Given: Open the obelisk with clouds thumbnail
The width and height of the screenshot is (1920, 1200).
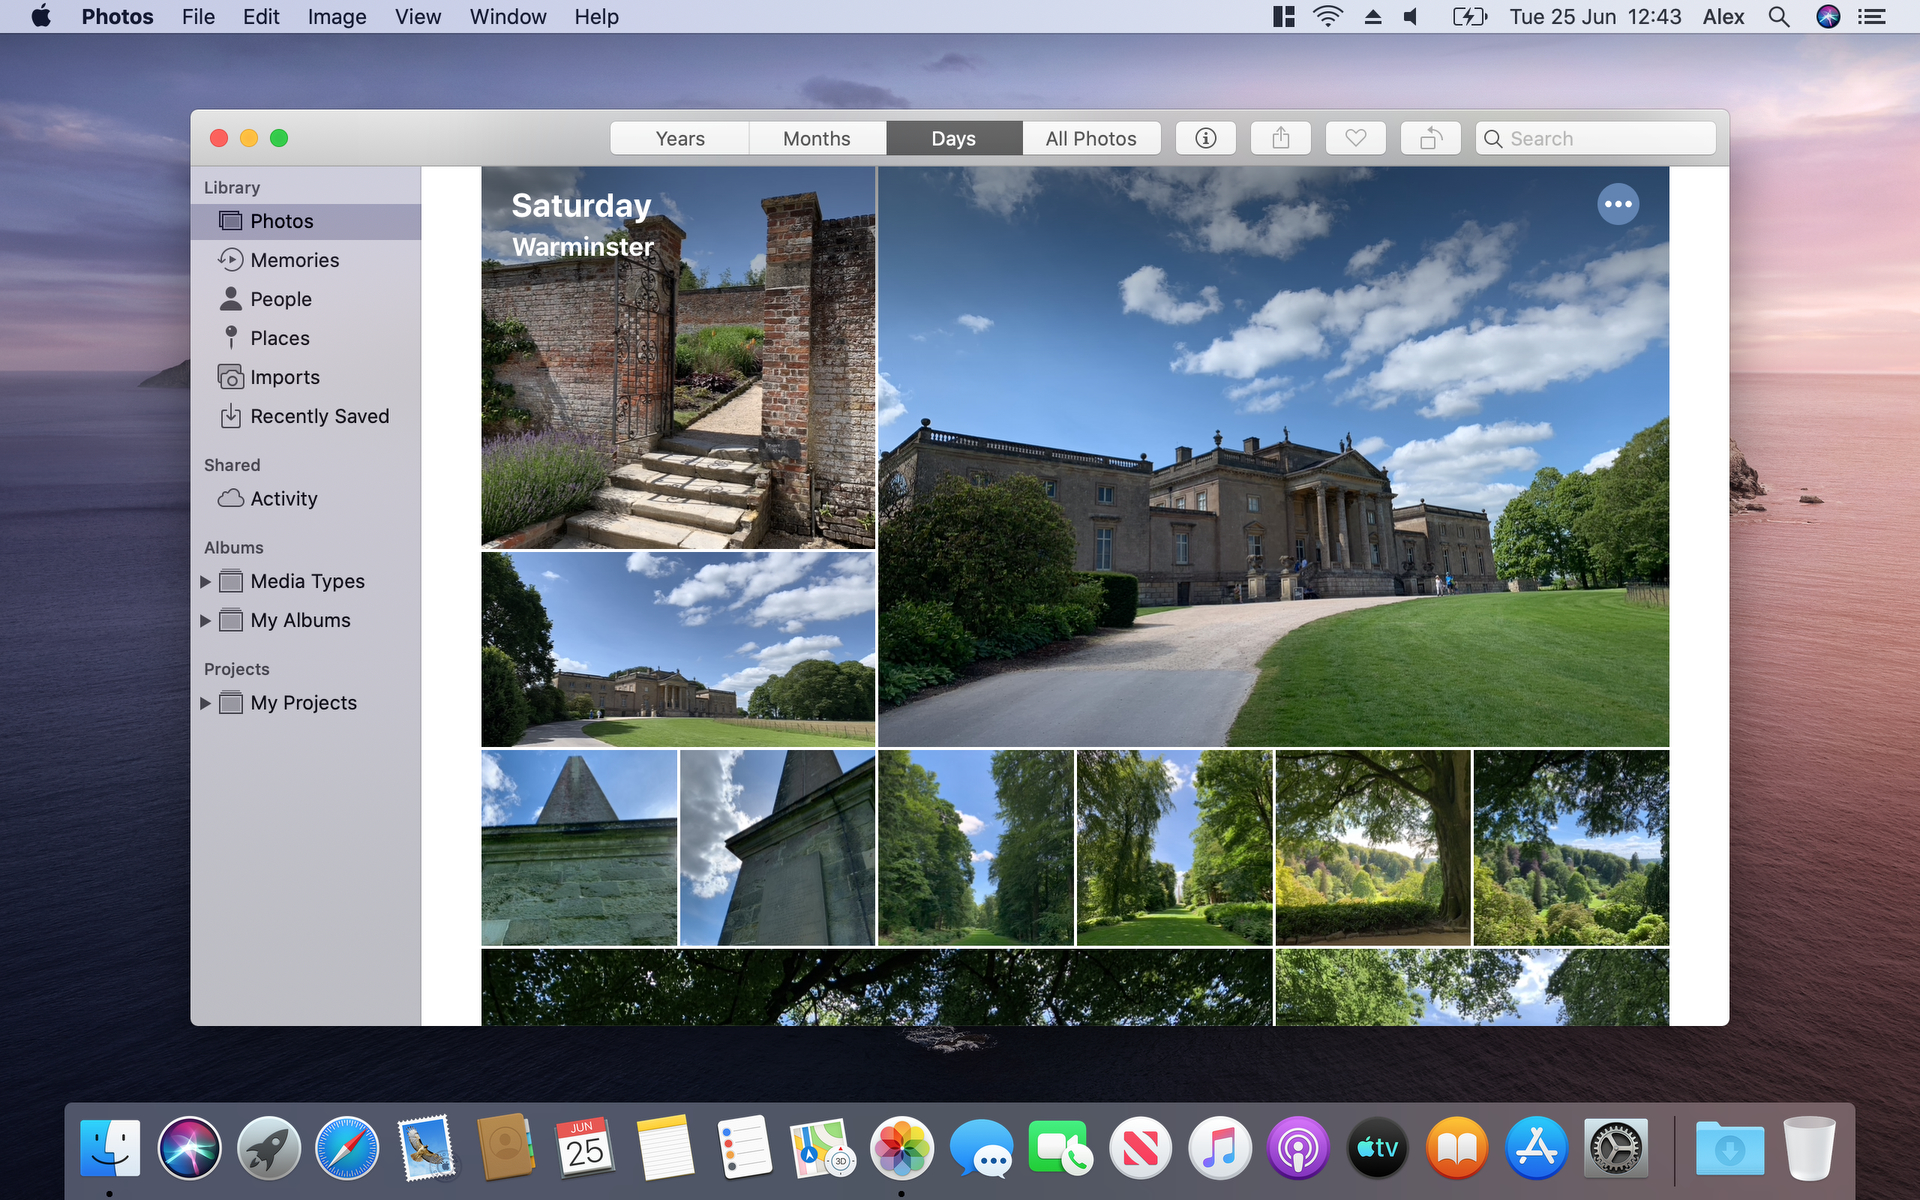Looking at the screenshot, I should (777, 848).
